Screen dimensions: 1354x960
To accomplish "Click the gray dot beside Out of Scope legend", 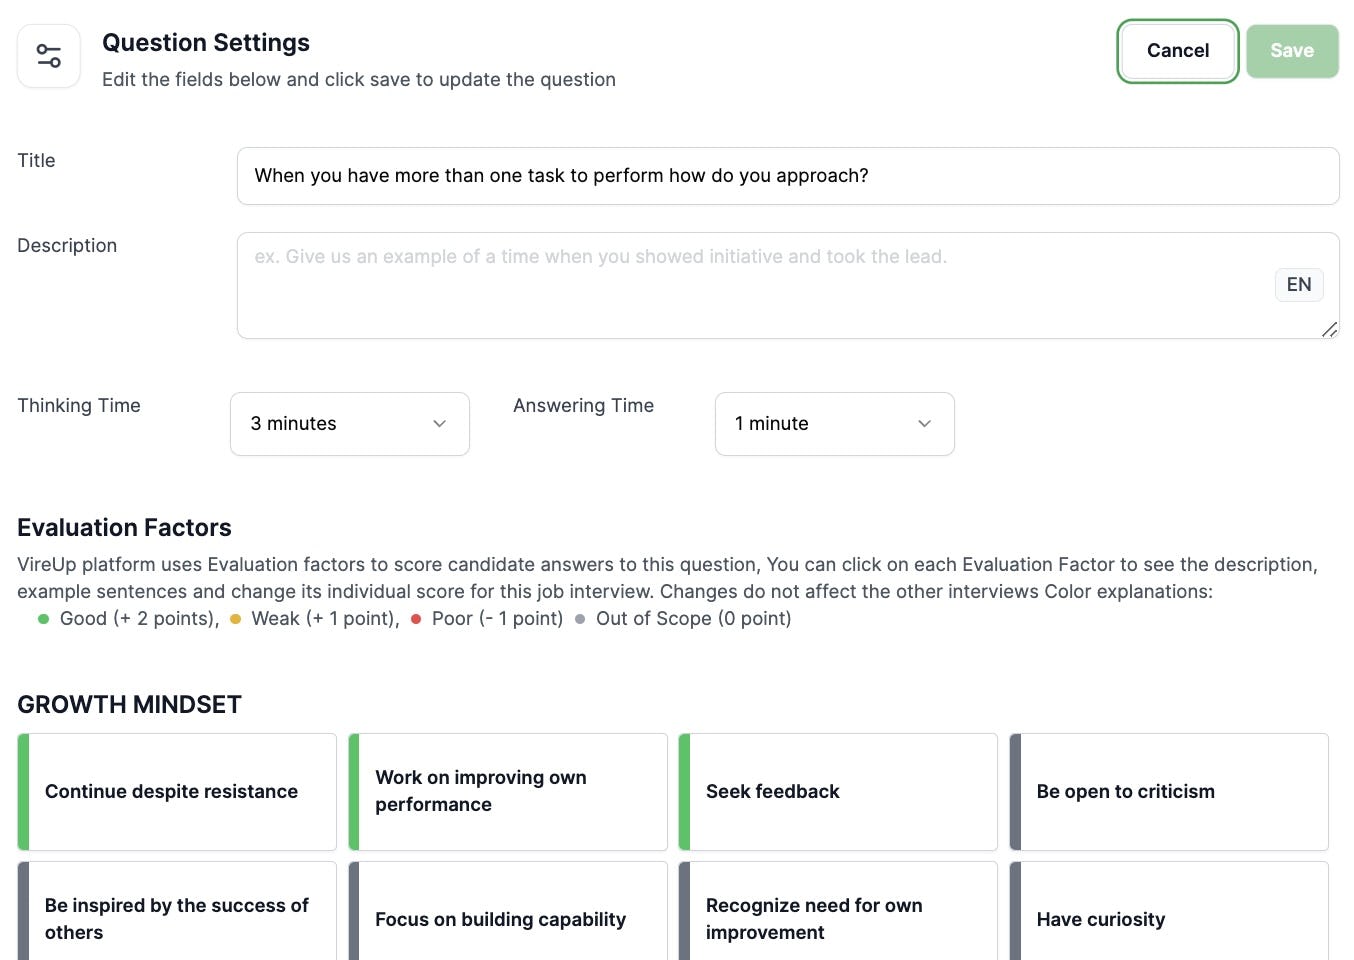I will (x=580, y=620).
